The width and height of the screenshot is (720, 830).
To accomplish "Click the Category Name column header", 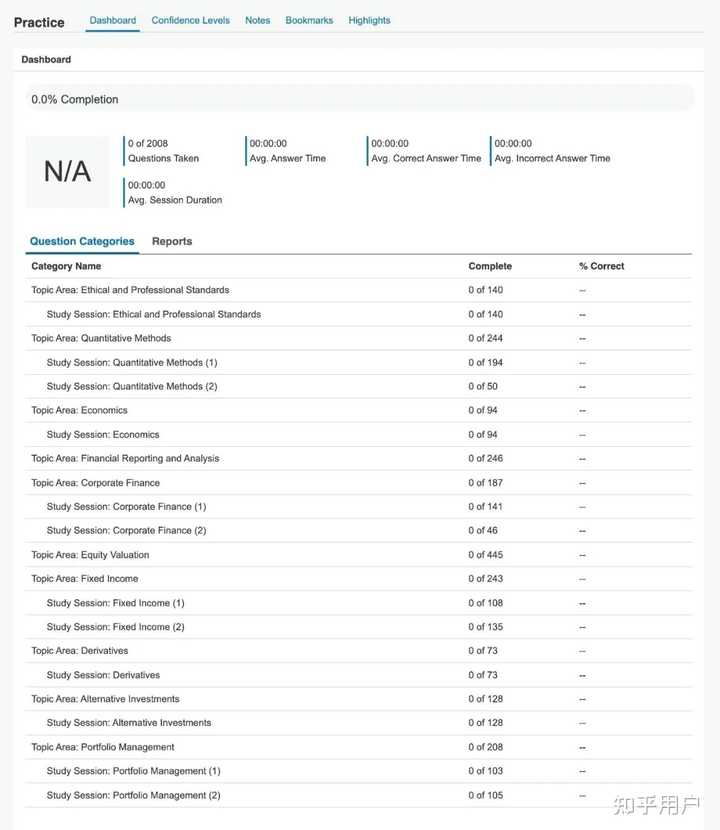I will pyautogui.click(x=66, y=266).
